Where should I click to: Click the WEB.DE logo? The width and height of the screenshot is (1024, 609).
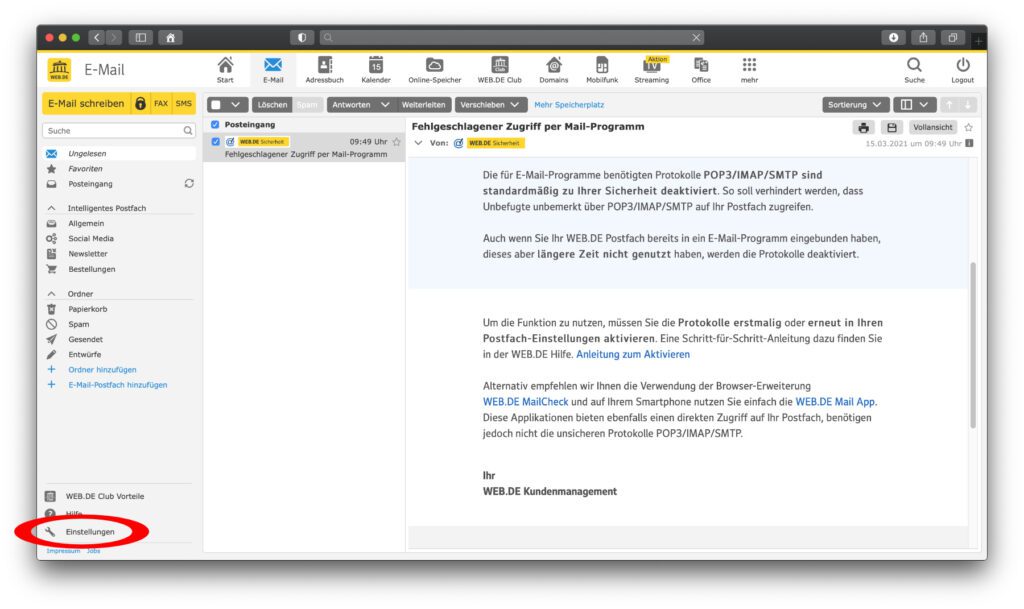(59, 69)
